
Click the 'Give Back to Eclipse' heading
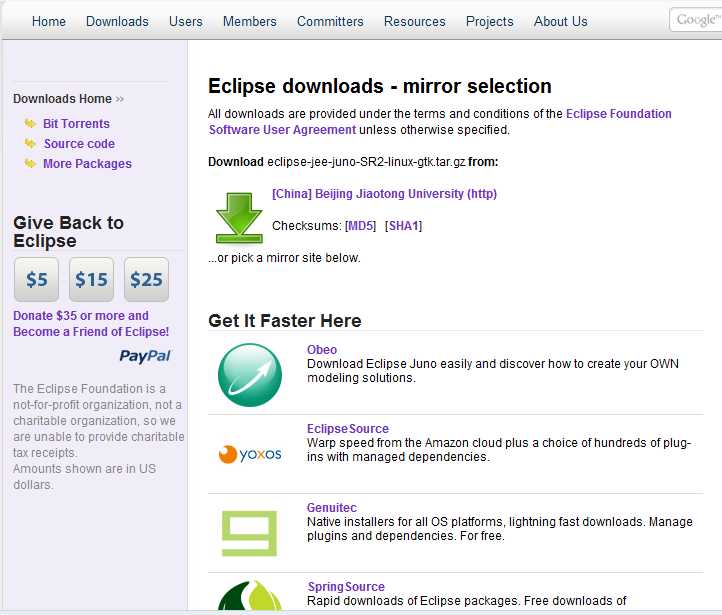click(68, 232)
